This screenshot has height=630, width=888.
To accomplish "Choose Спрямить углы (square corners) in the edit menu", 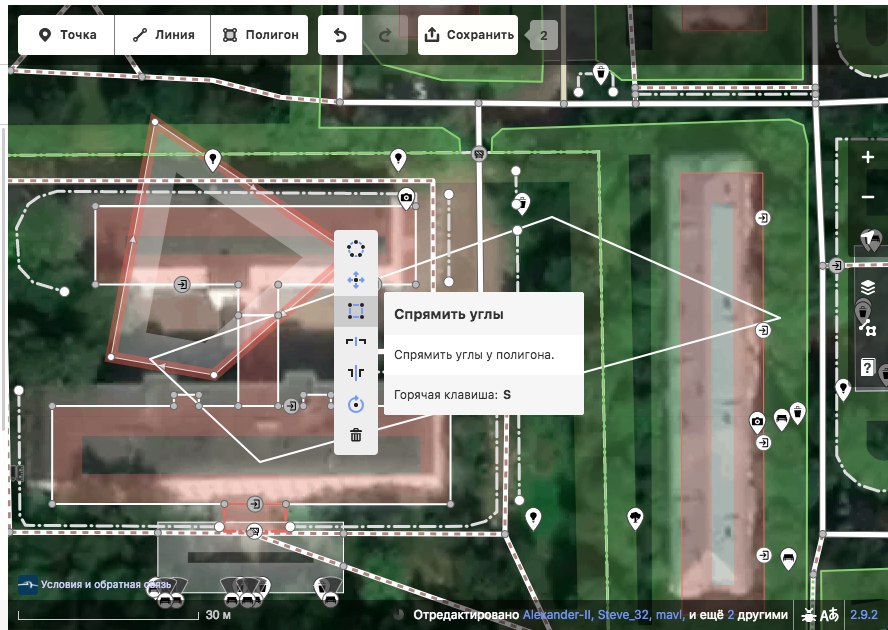I will pos(356,311).
